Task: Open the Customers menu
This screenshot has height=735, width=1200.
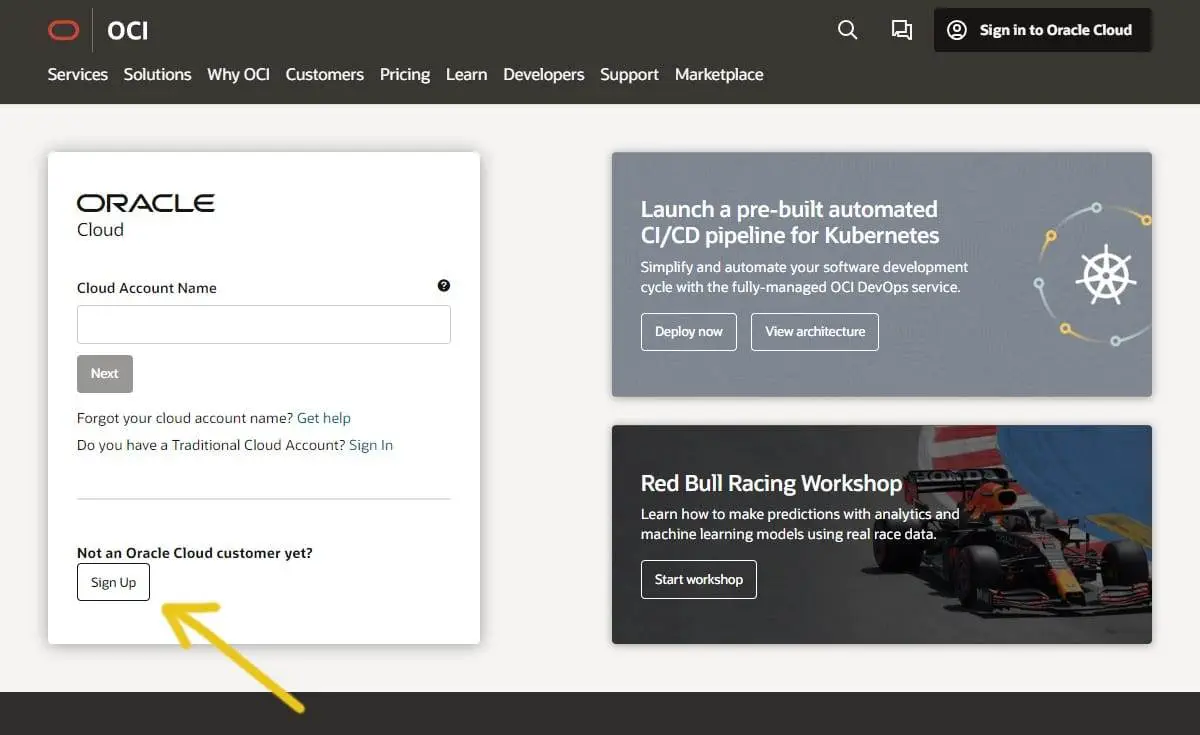Action: (324, 74)
